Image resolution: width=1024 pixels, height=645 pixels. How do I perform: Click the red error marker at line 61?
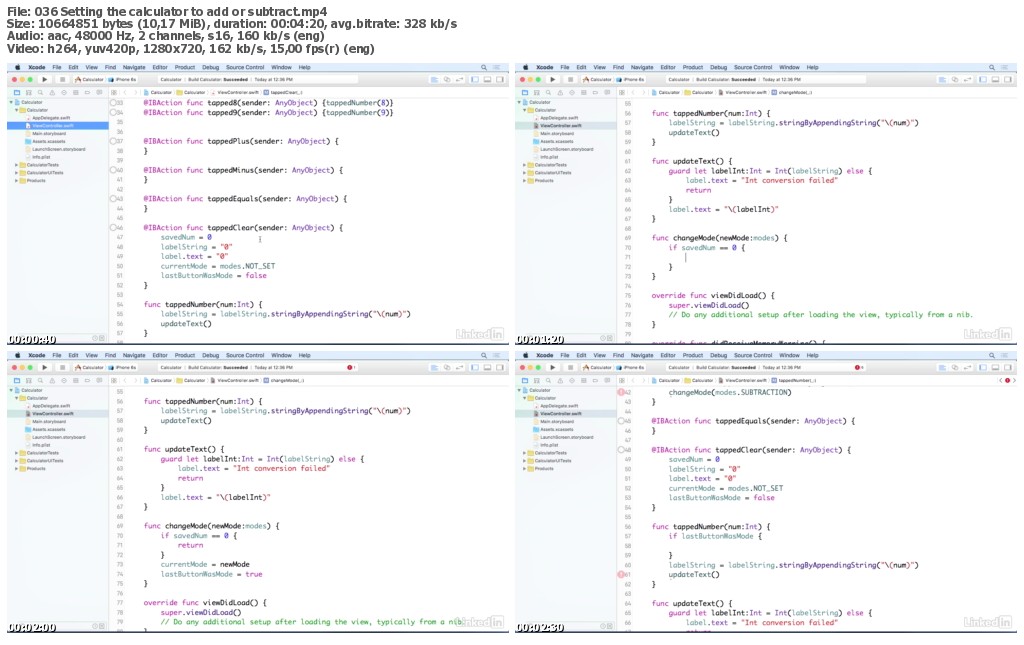(x=621, y=574)
